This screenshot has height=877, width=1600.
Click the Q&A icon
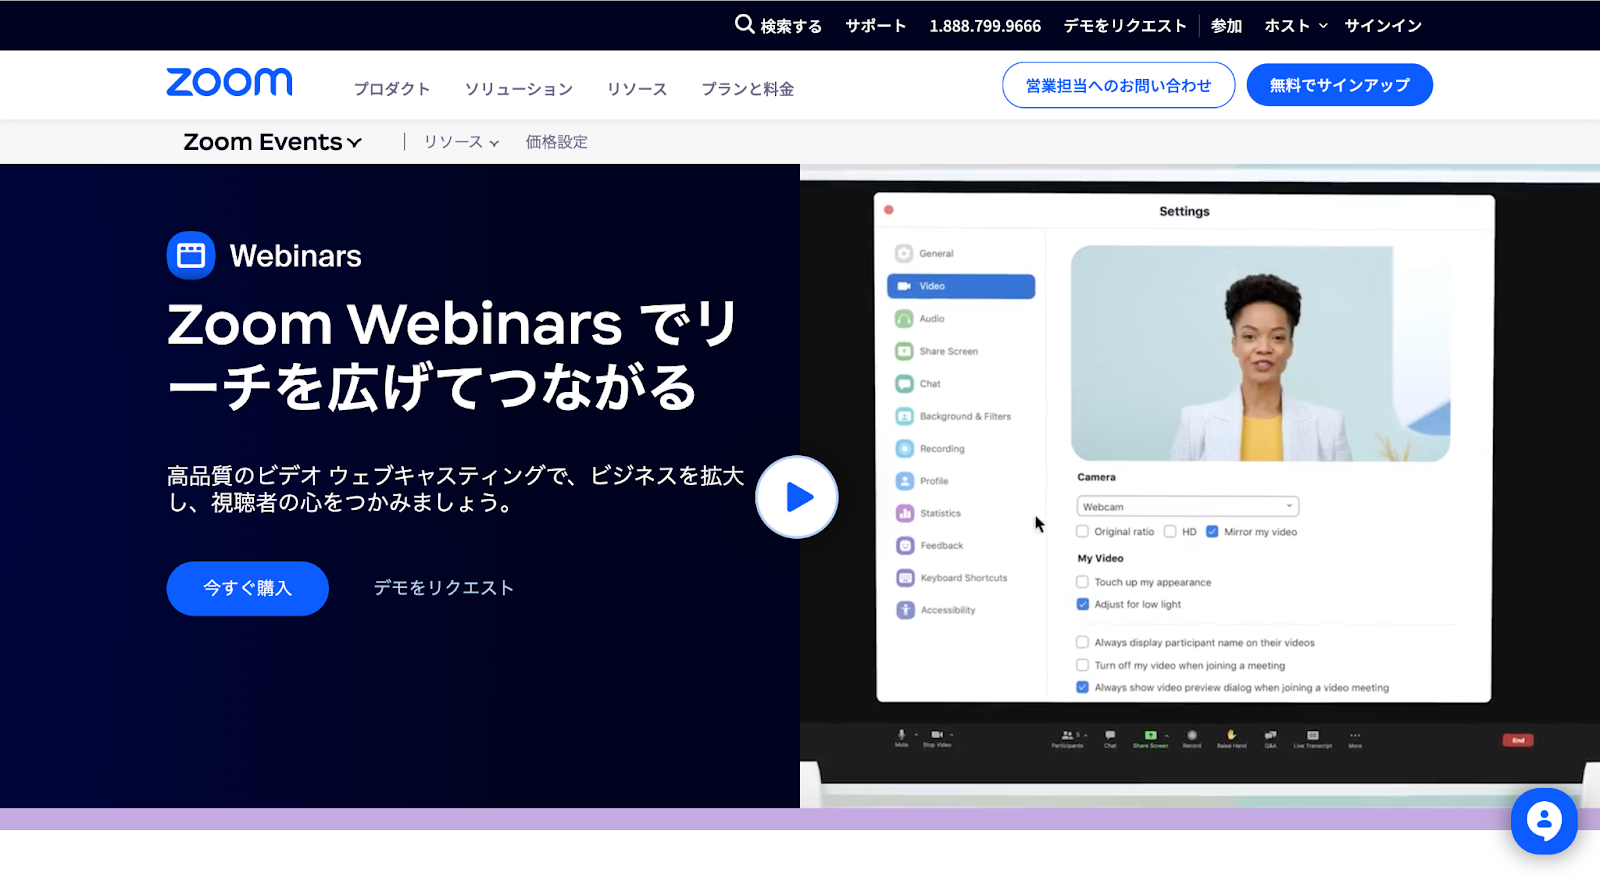click(x=1271, y=736)
